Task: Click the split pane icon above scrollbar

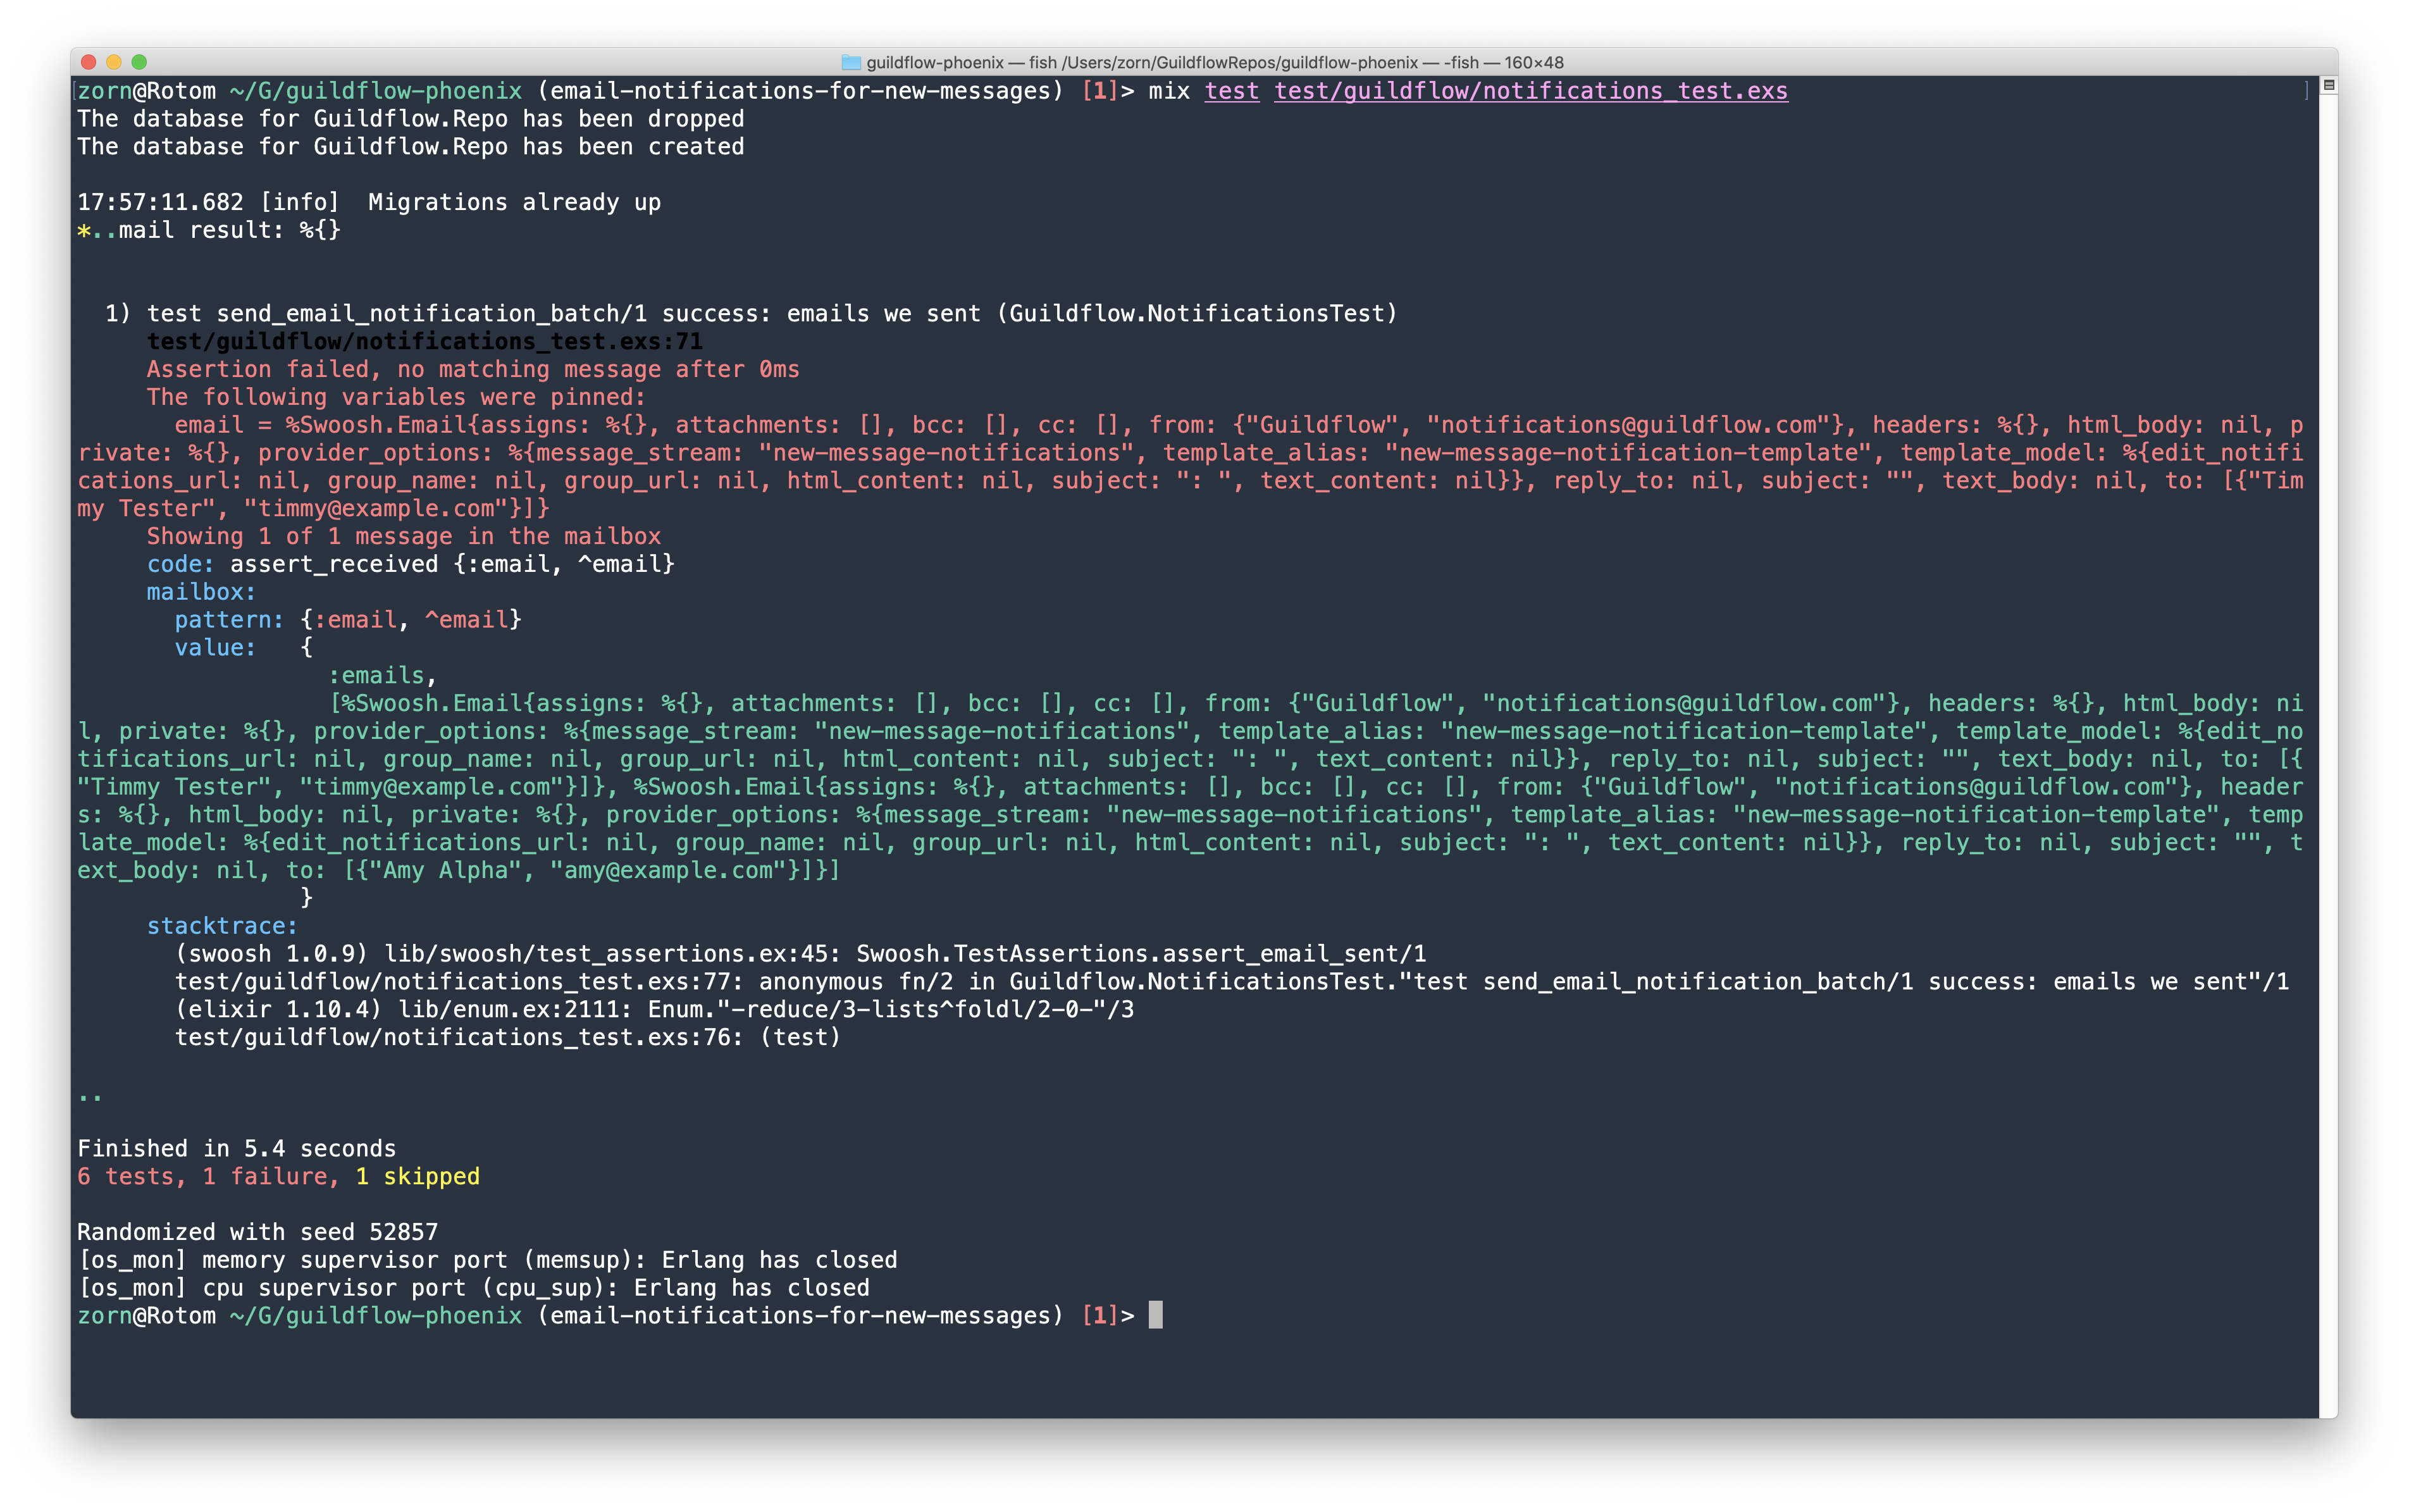Action: pyautogui.click(x=2328, y=86)
